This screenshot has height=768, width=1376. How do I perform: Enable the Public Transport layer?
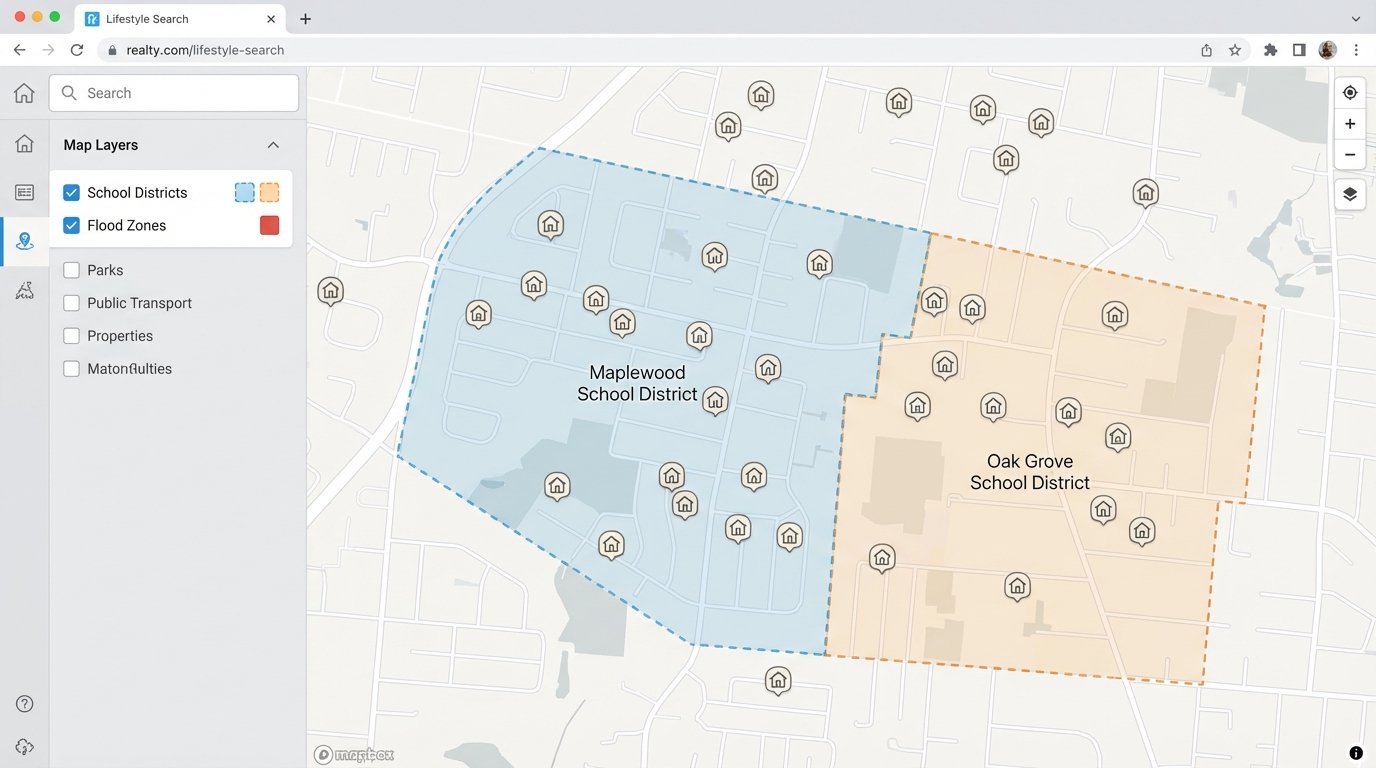point(71,302)
